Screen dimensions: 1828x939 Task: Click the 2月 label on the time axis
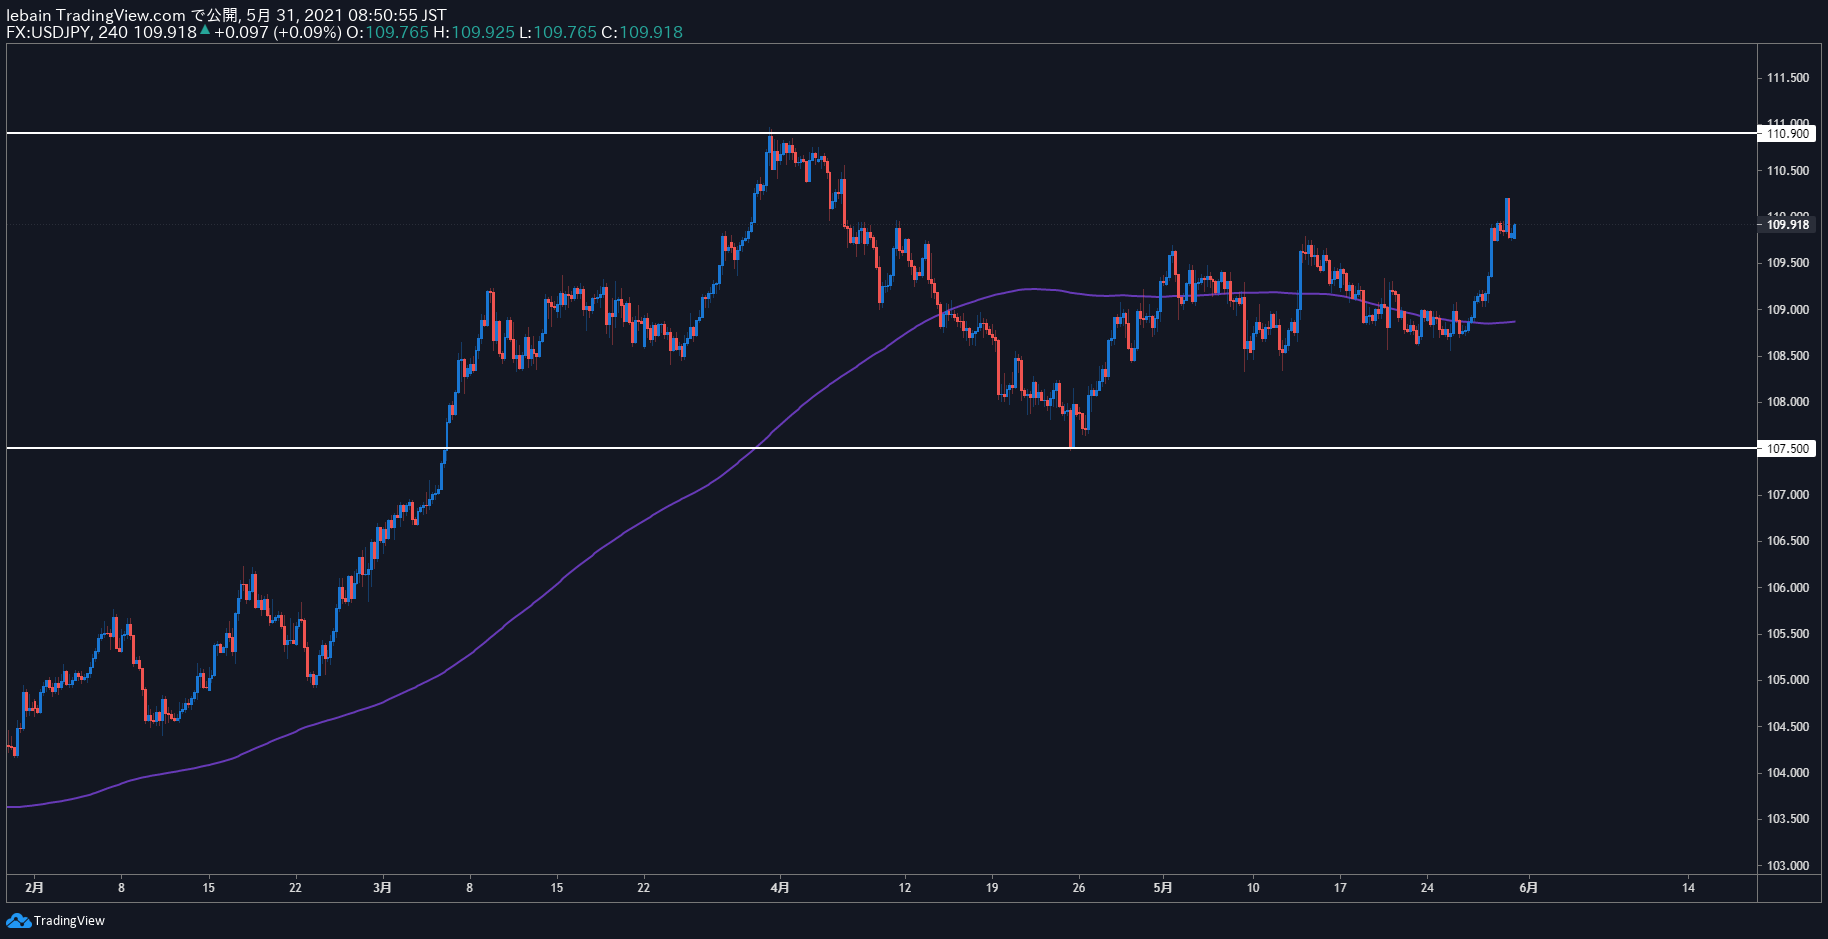coord(34,888)
